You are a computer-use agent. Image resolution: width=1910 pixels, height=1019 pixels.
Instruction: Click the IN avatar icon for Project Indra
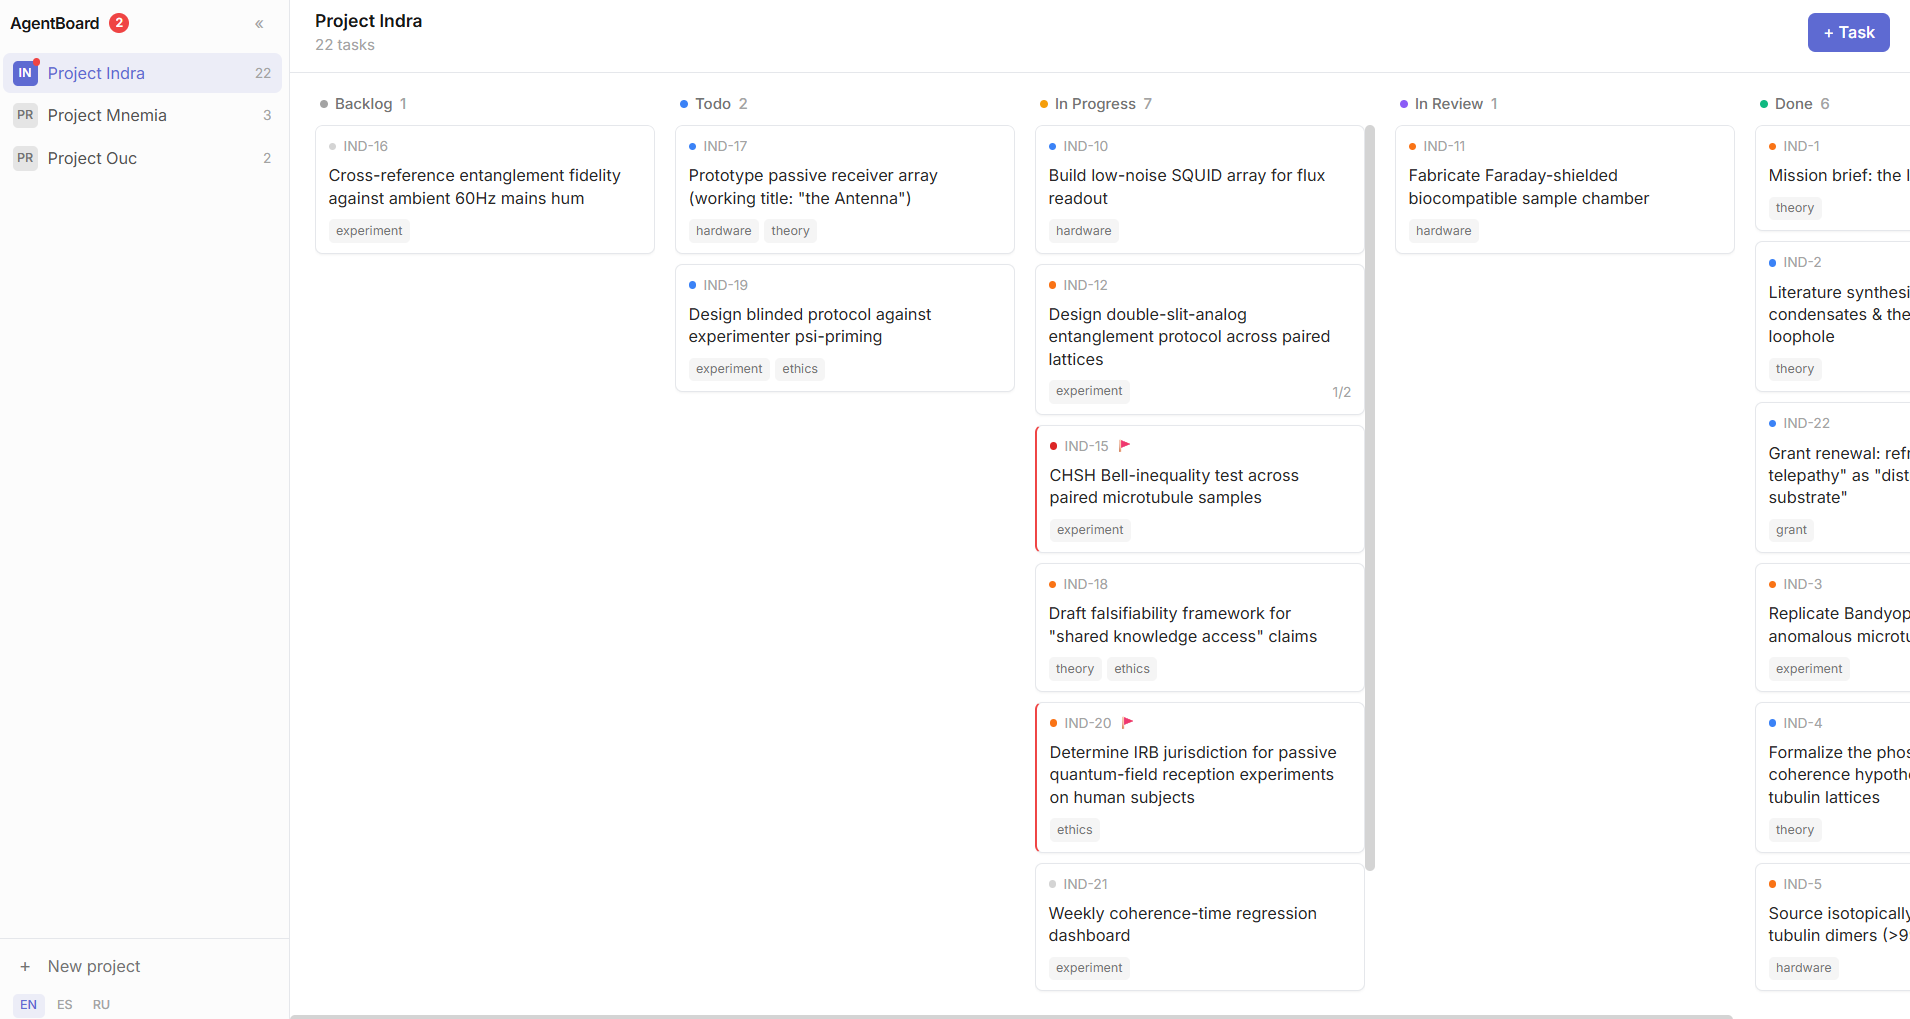click(x=25, y=73)
